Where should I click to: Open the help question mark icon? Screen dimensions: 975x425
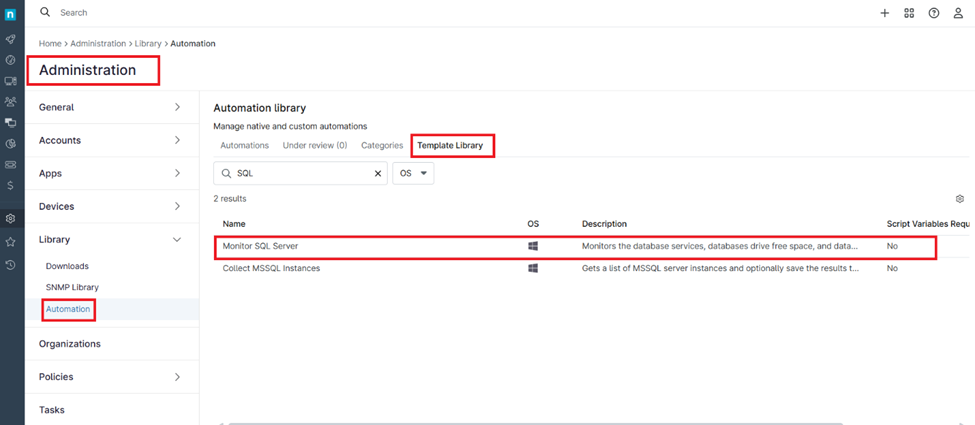click(934, 13)
